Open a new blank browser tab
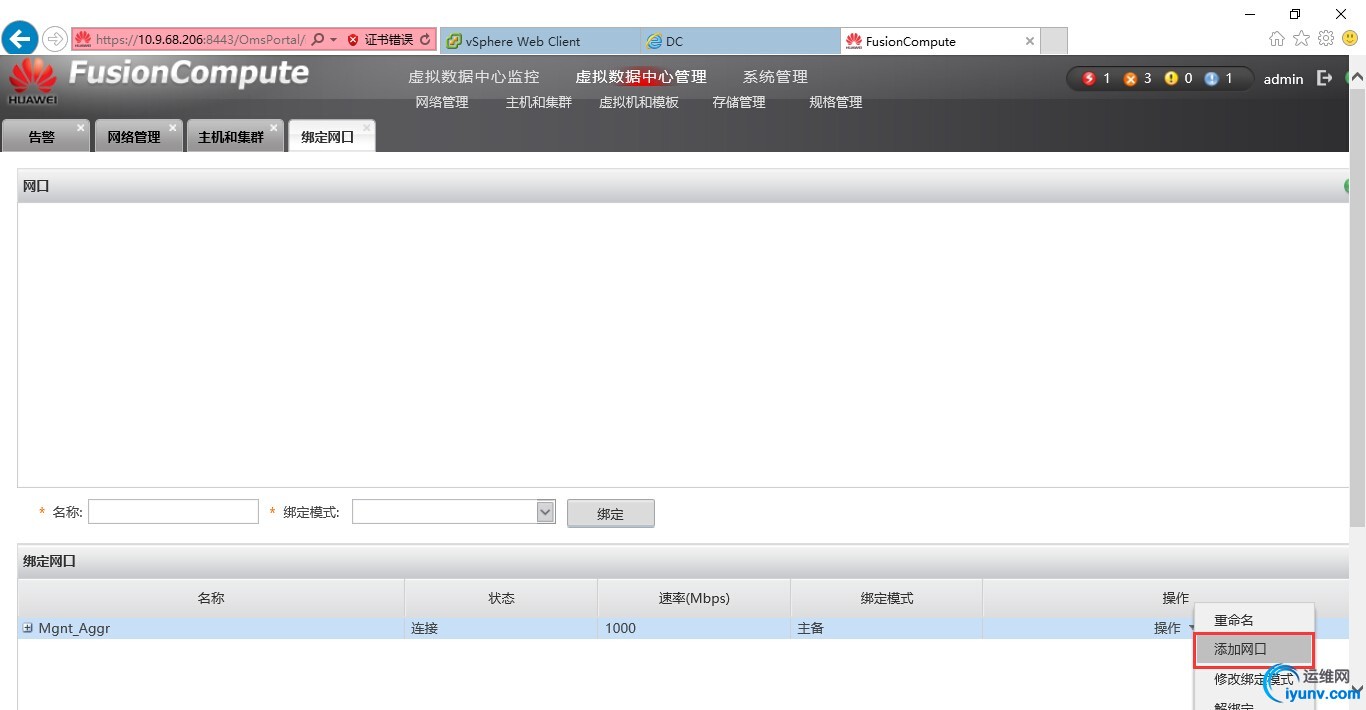 point(1054,41)
